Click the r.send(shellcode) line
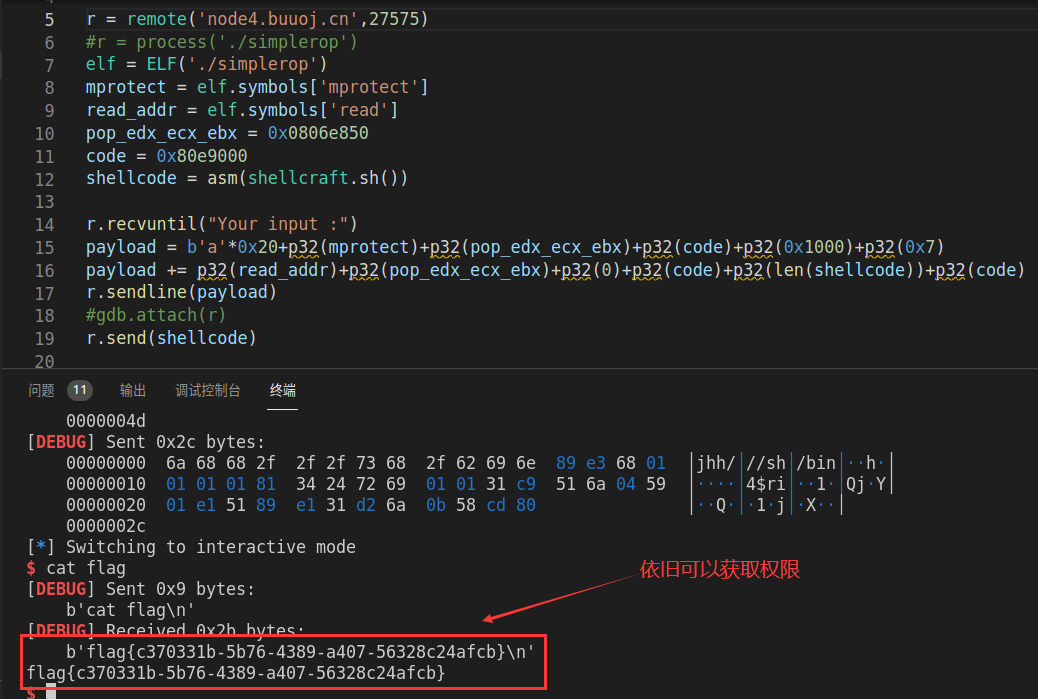Viewport: 1038px width, 699px height. pos(171,338)
